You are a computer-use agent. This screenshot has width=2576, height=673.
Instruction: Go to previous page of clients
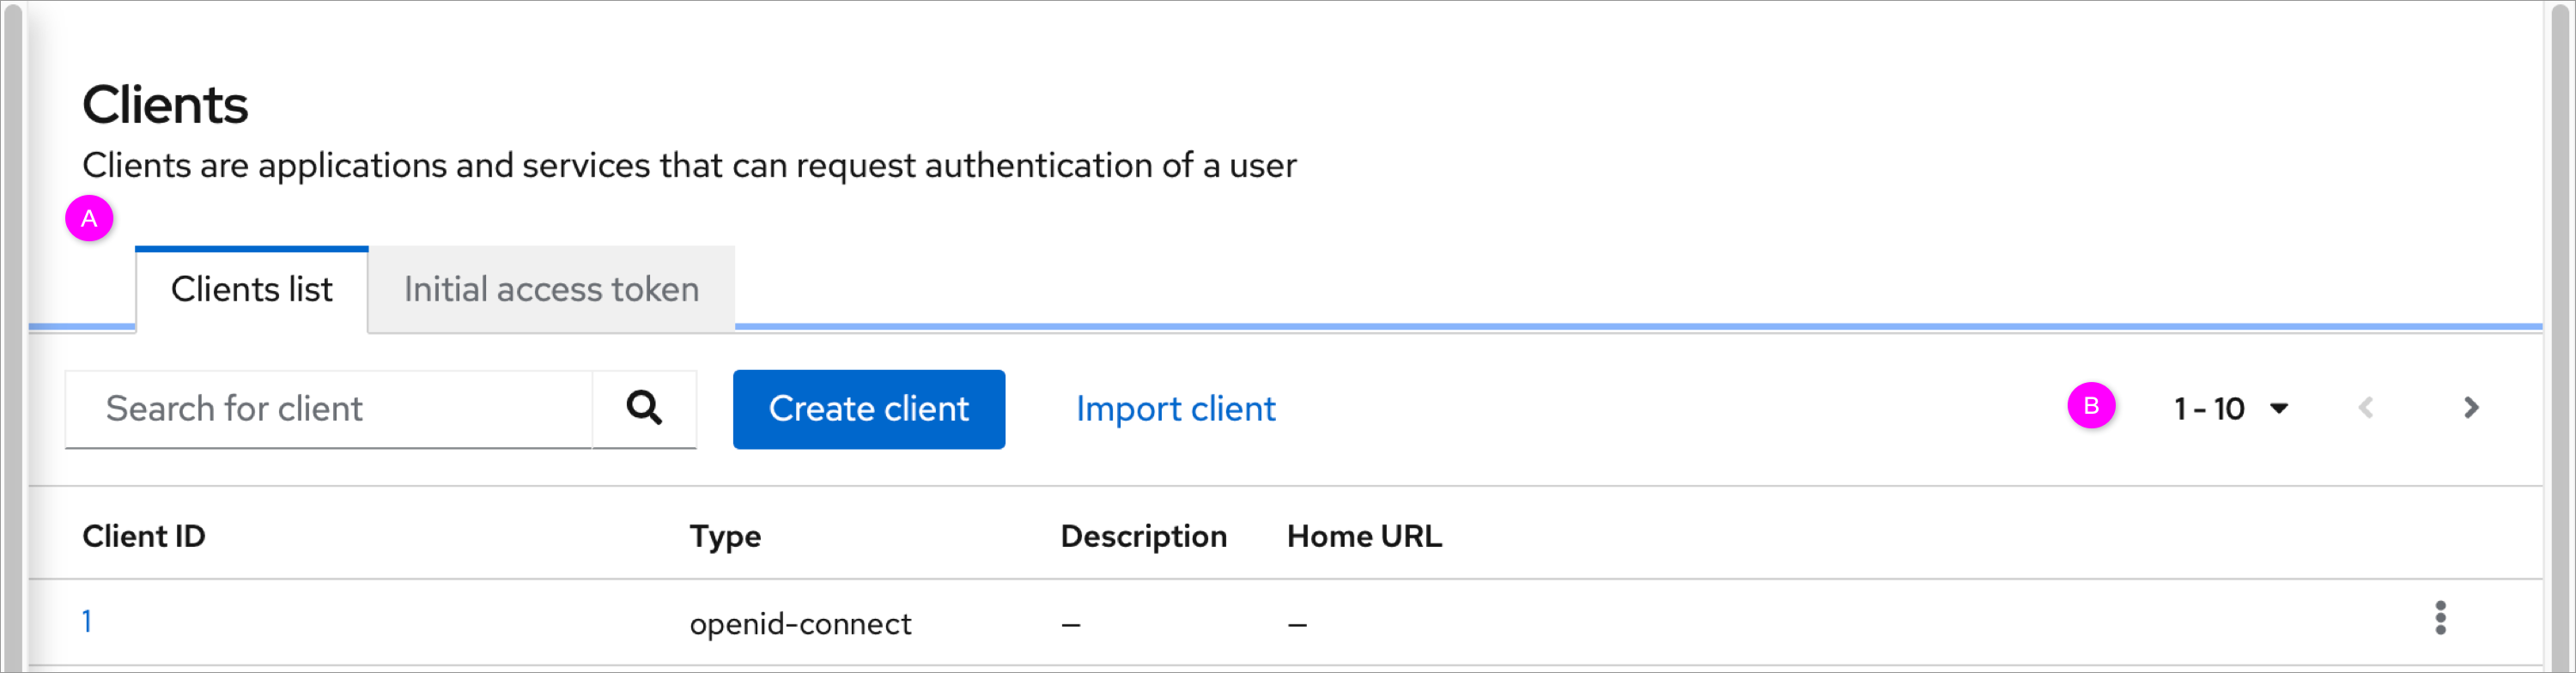(x=2365, y=408)
